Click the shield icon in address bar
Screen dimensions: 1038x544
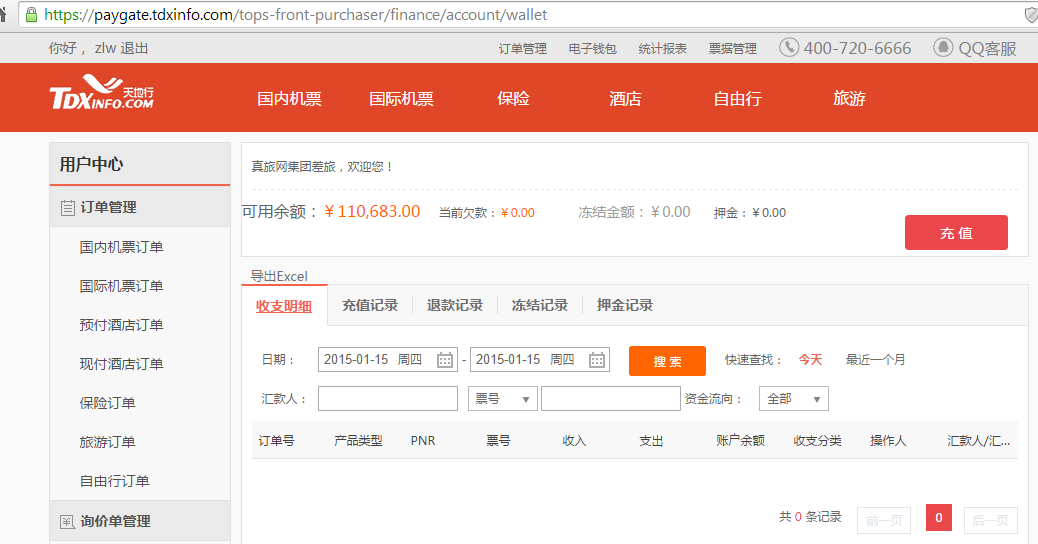(1031, 15)
